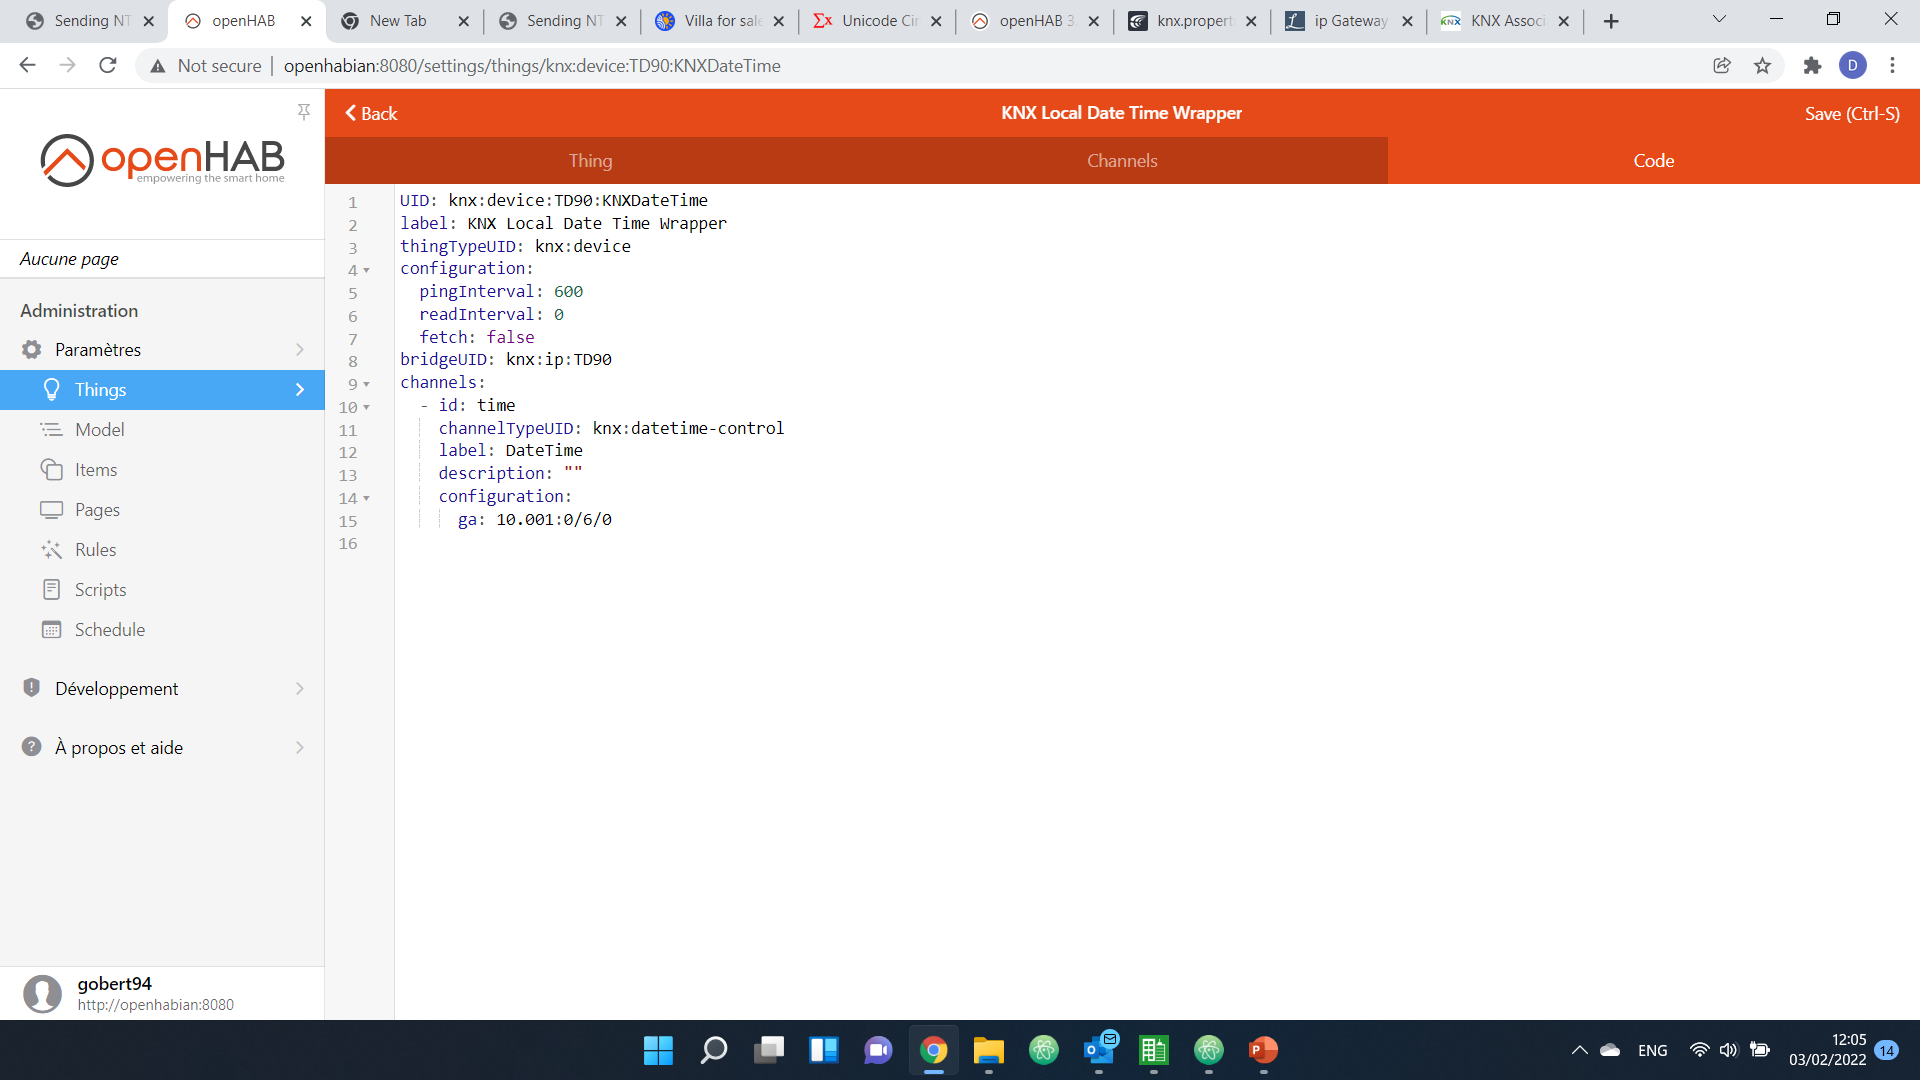Click the openHAB logo
Image resolution: width=1920 pixels, height=1080 pixels.
pos(162,160)
